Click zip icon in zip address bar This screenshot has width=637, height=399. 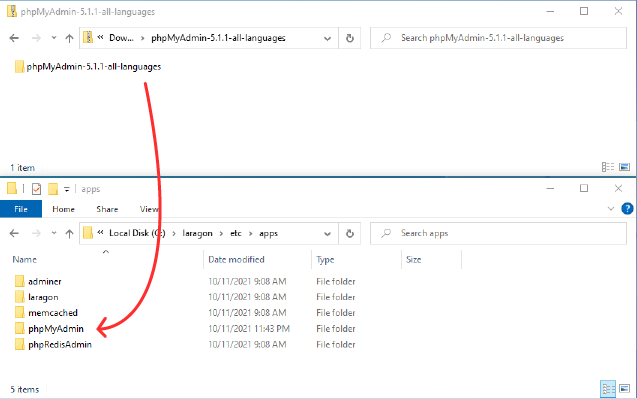pyautogui.click(x=88, y=38)
